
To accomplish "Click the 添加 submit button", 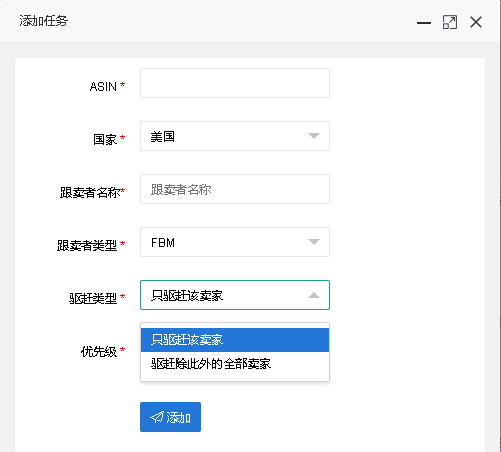I will [170, 417].
